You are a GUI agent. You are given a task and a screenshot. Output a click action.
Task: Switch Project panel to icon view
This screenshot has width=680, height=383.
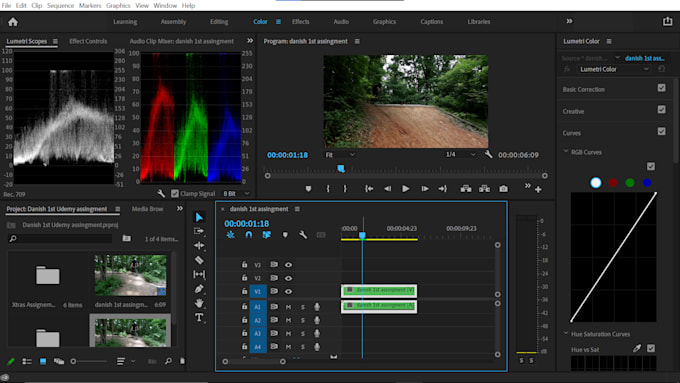pyautogui.click(x=43, y=361)
